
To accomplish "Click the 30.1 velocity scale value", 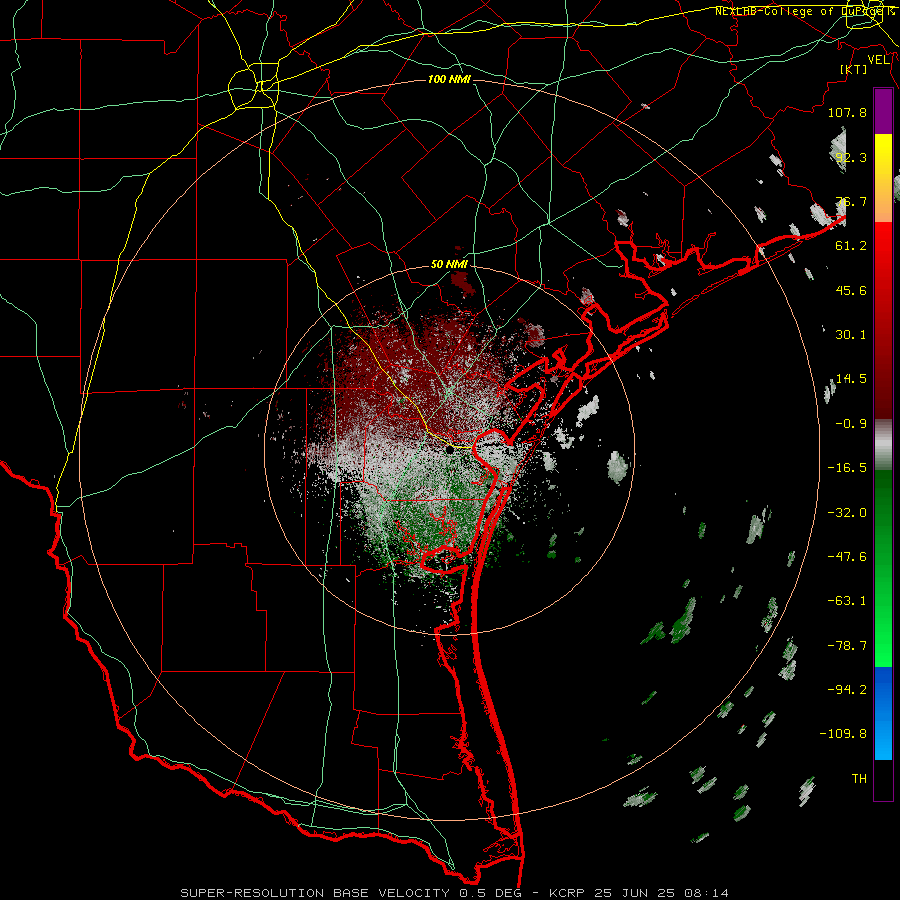I will pos(851,335).
